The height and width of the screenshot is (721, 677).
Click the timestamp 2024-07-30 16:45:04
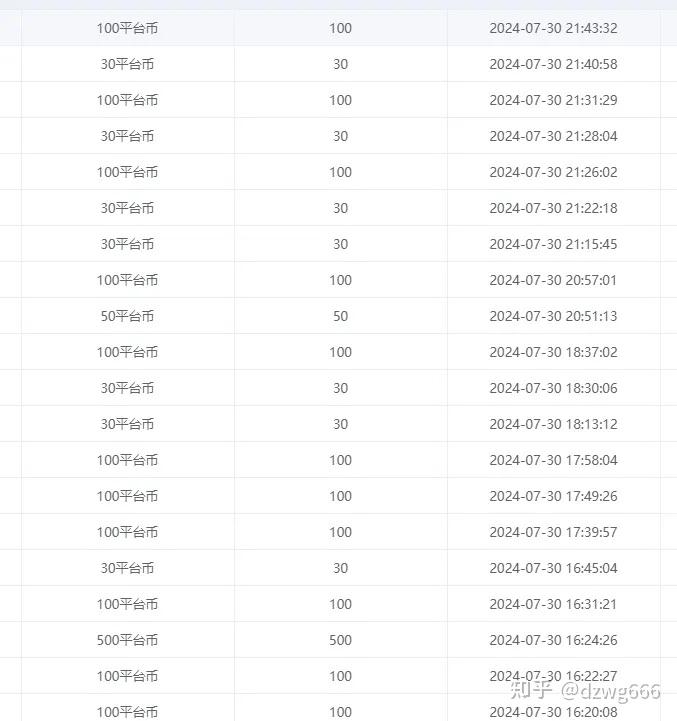(553, 568)
